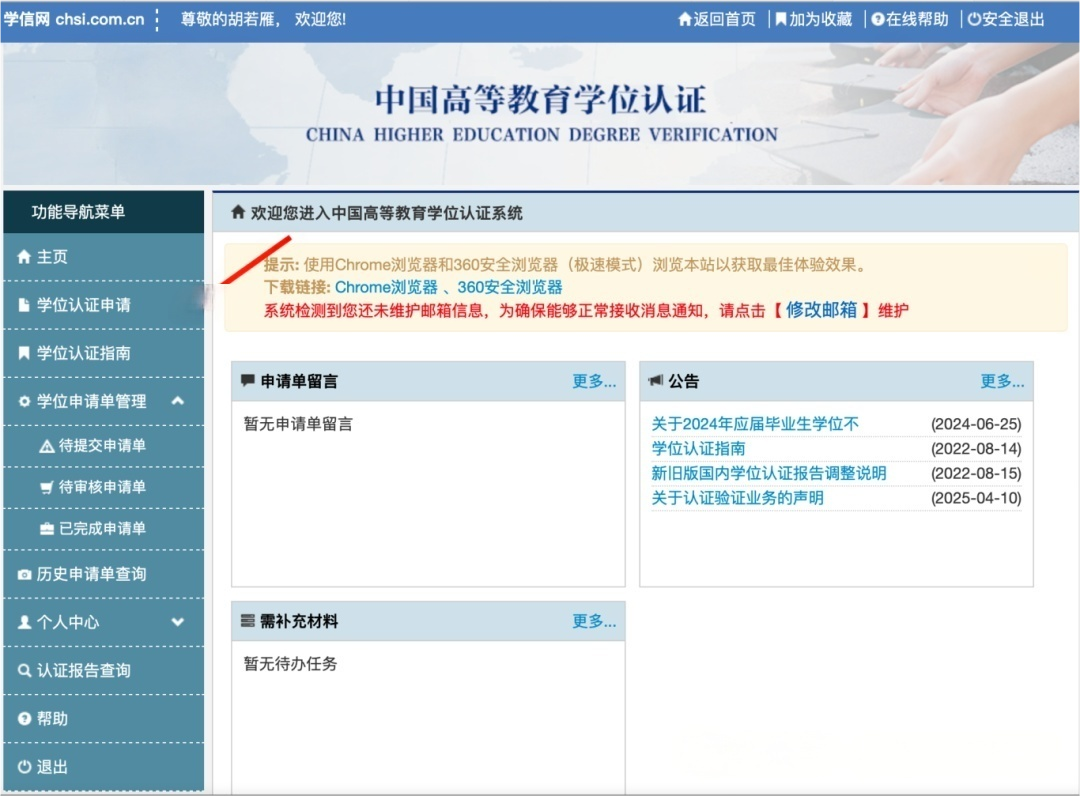Click the gear icon beside 学位申请单管理

pyautogui.click(x=24, y=401)
